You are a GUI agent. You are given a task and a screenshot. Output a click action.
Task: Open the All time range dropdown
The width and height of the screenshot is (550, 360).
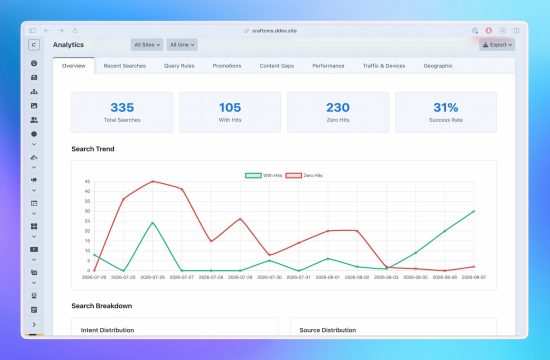pyautogui.click(x=182, y=45)
